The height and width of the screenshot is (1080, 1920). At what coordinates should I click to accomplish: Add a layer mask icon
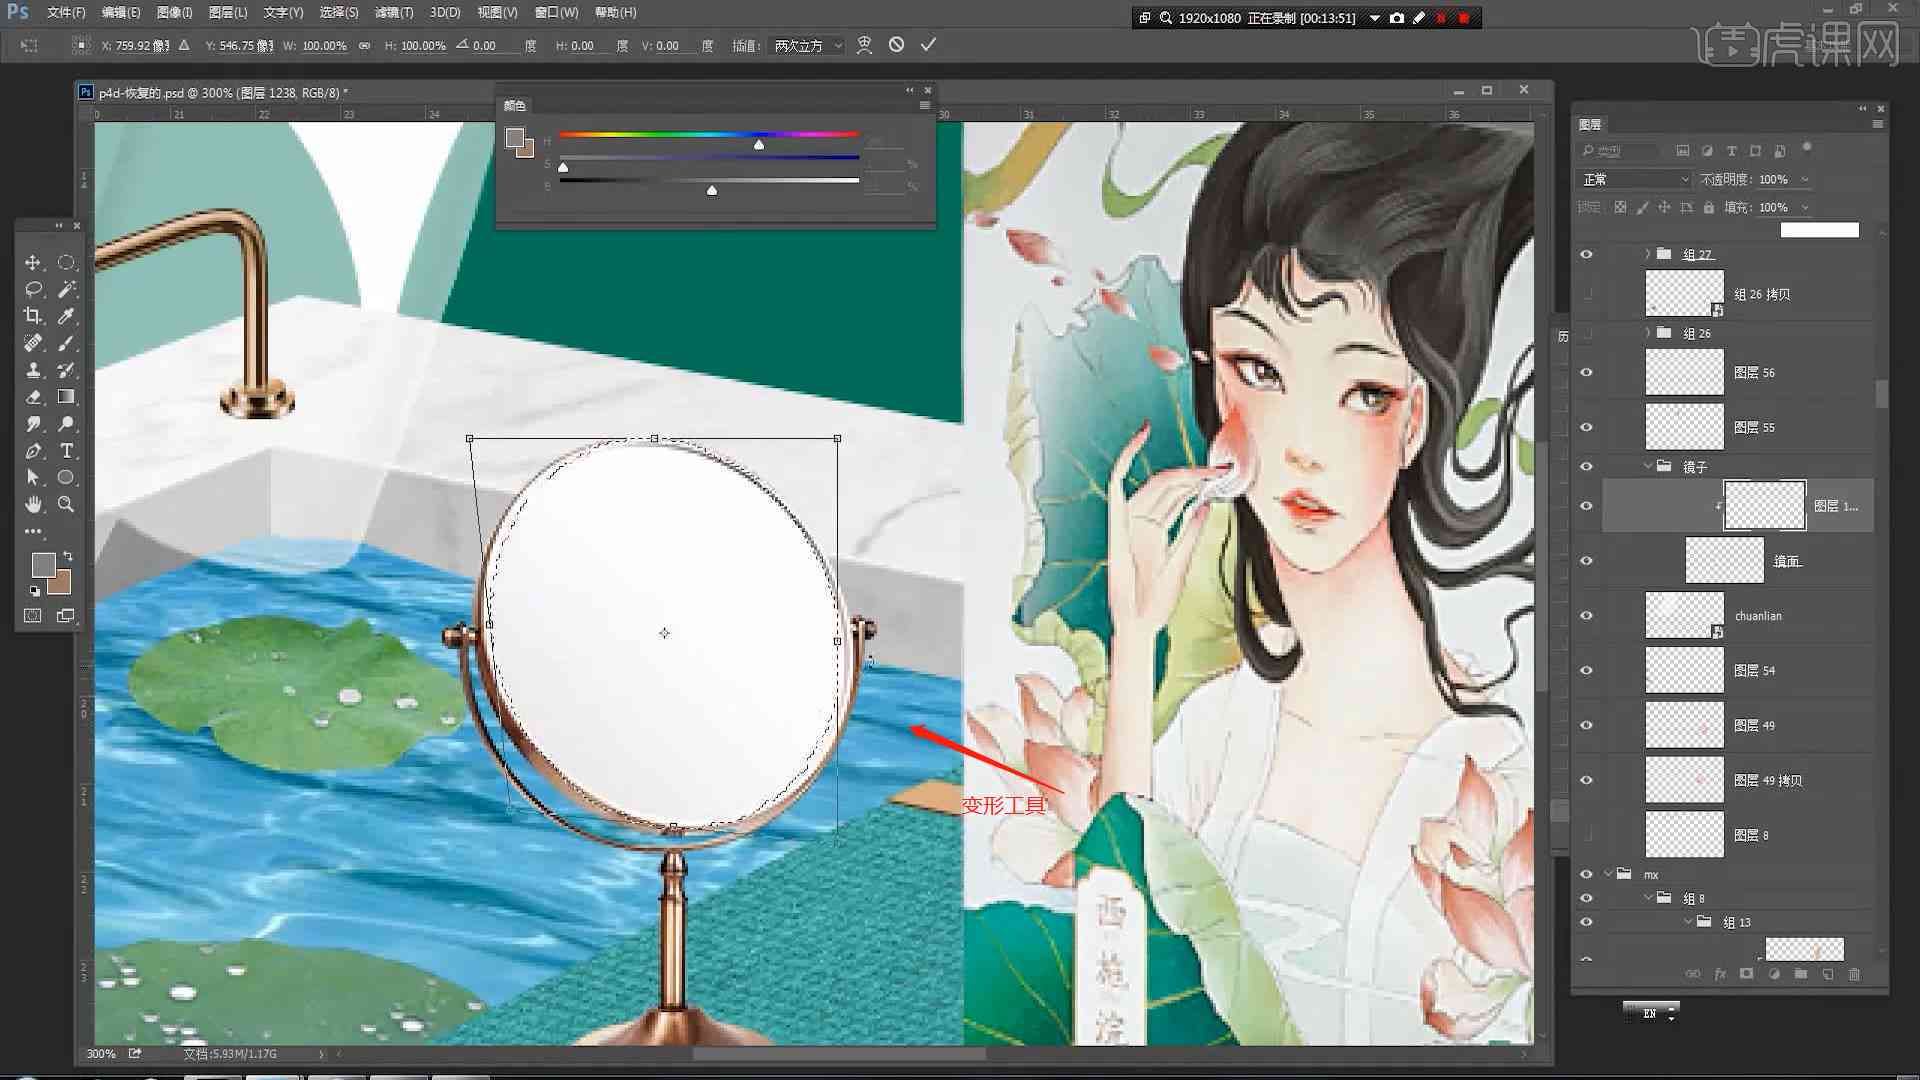click(1746, 974)
